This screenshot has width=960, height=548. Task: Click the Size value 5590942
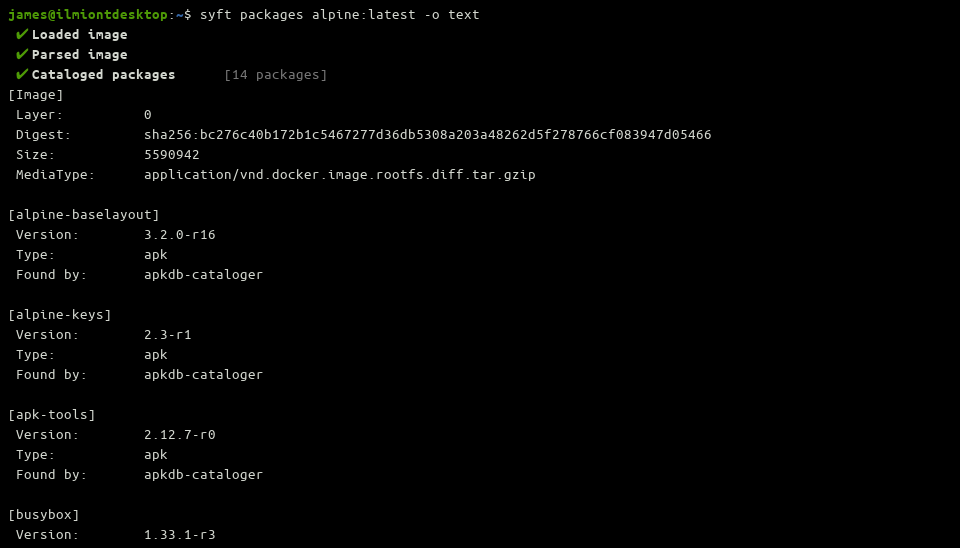pos(172,155)
